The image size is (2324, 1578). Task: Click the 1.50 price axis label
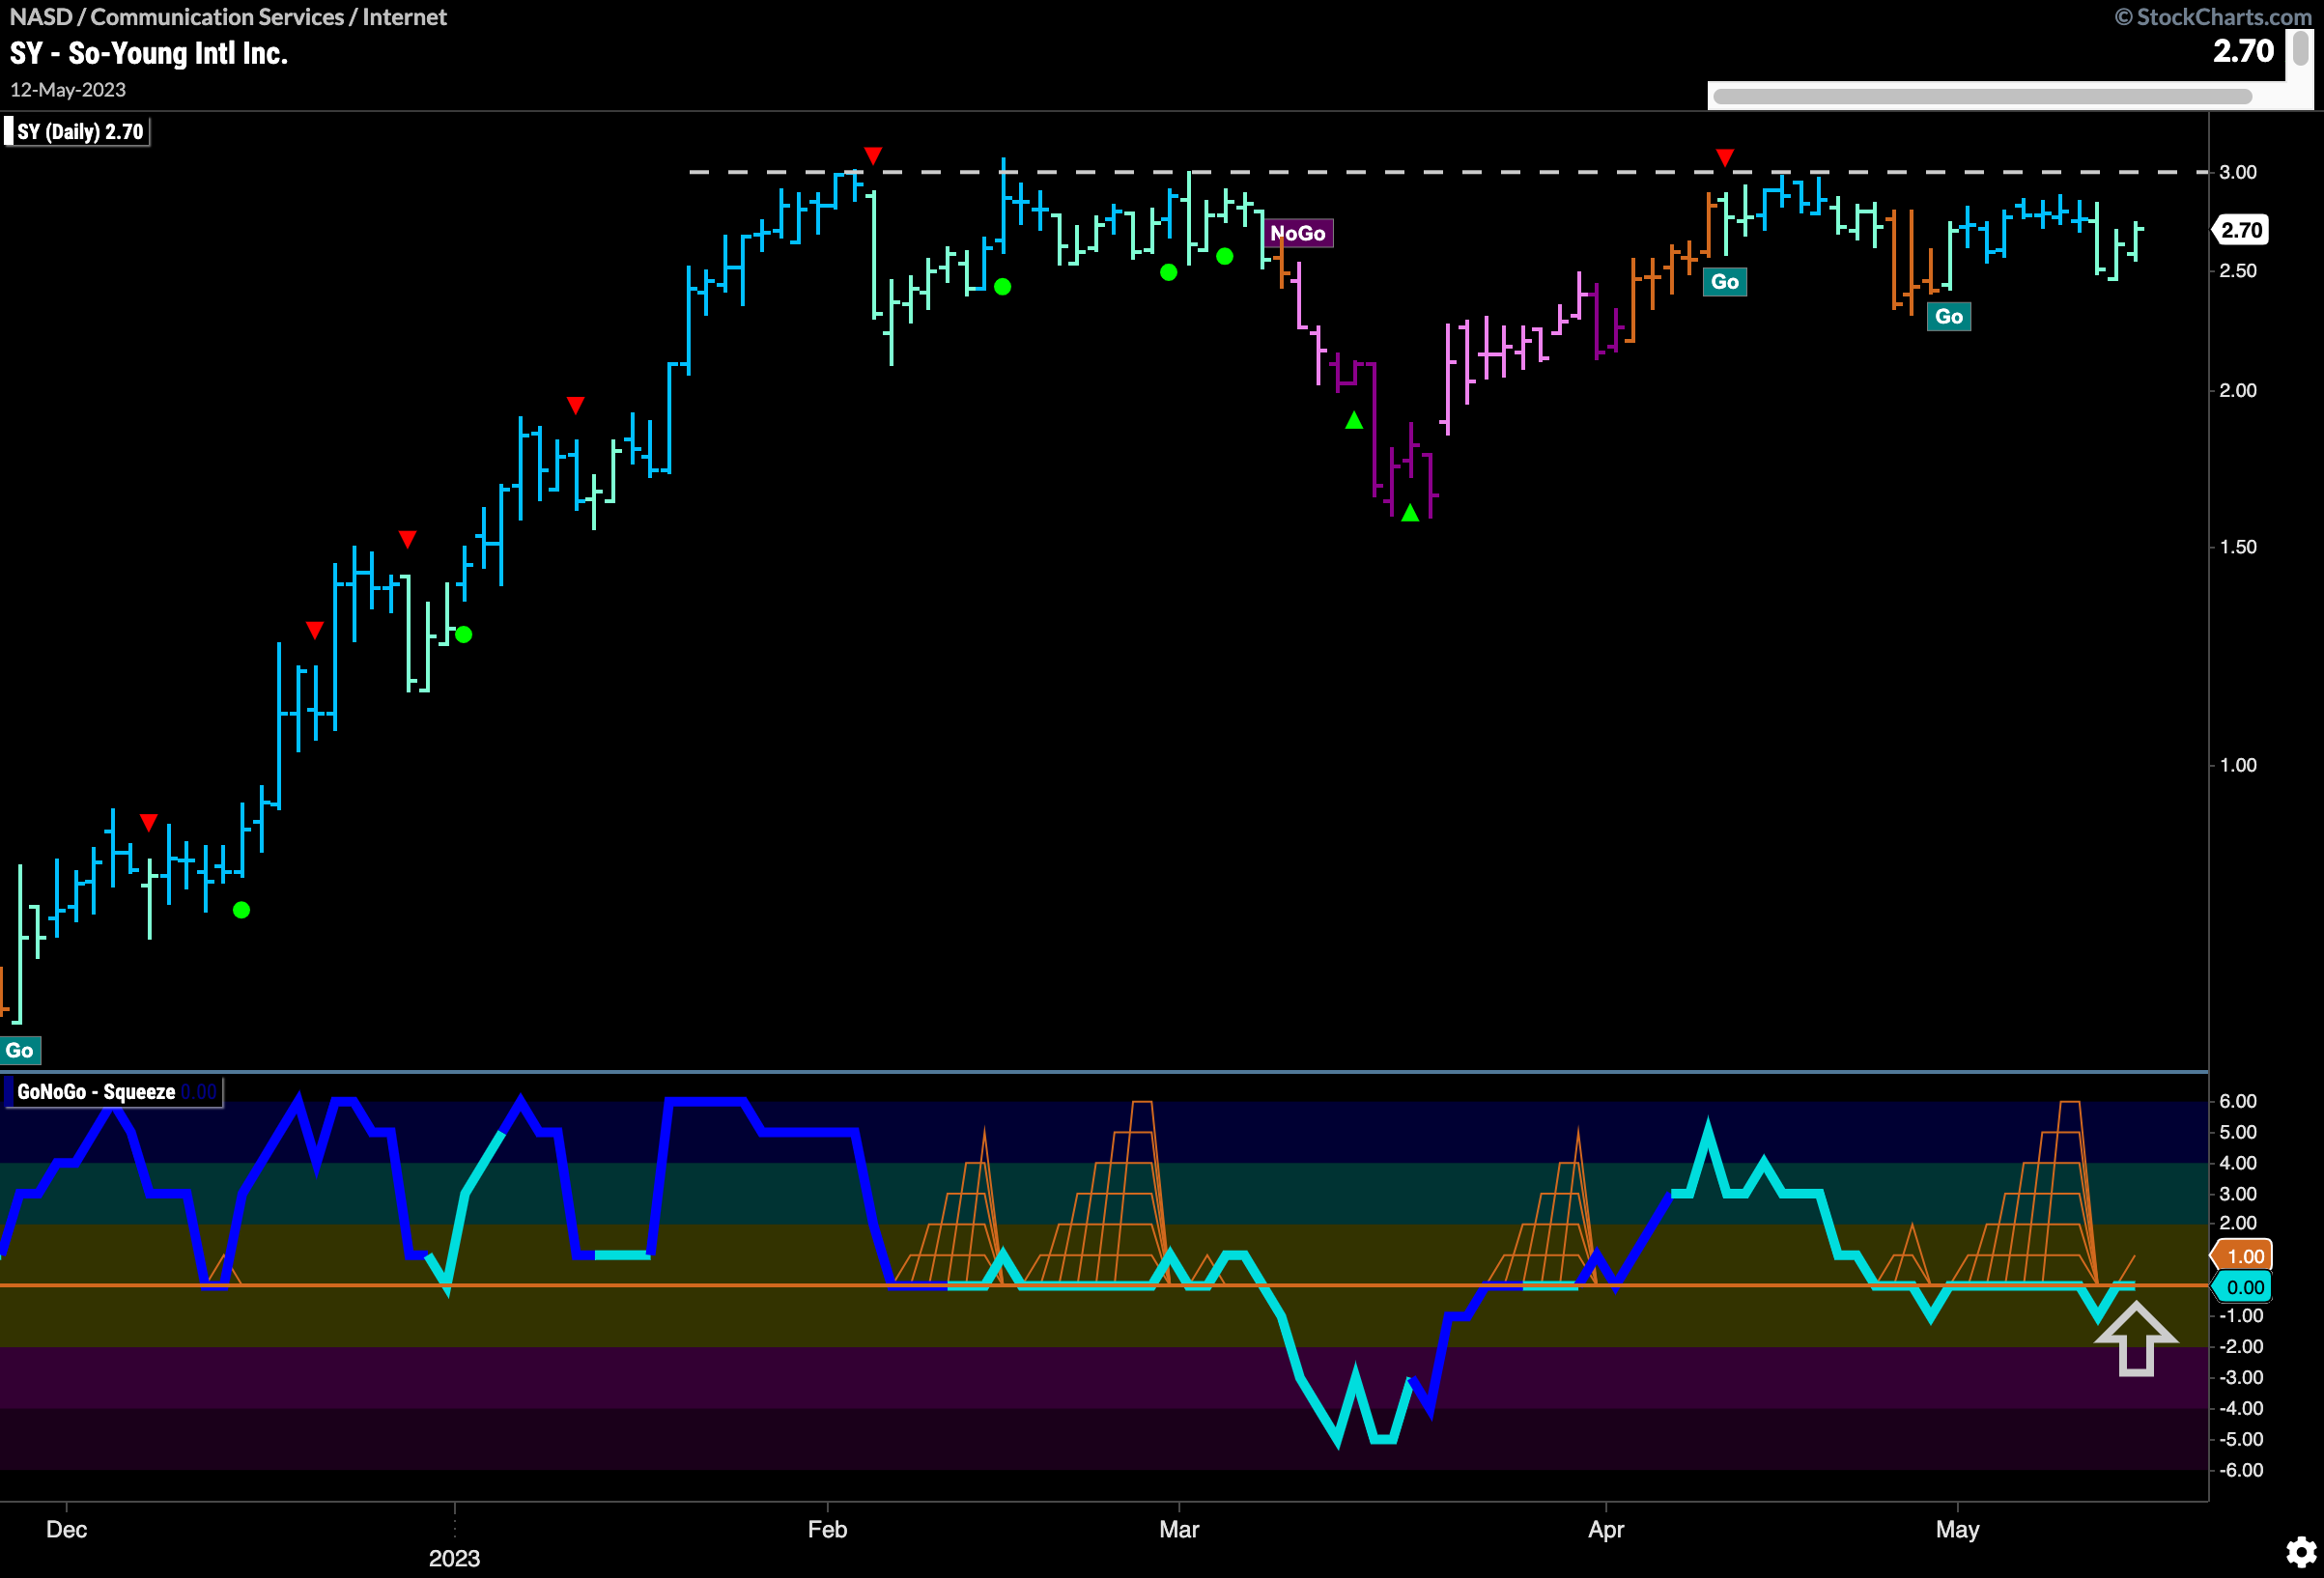[2238, 547]
